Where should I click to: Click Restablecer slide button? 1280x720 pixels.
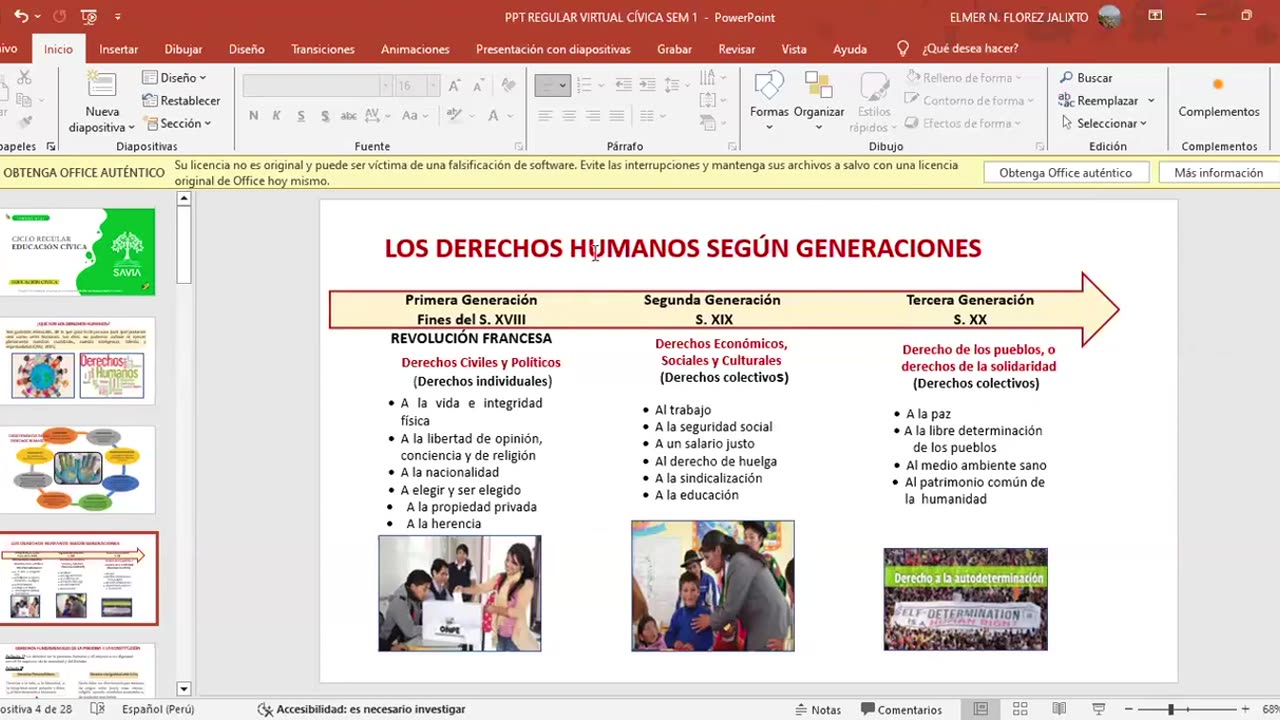(182, 100)
